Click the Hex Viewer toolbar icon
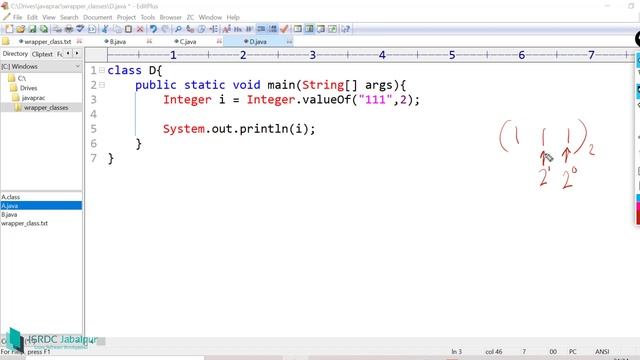Screen dimensions: 640x360 click(x=238, y=29)
